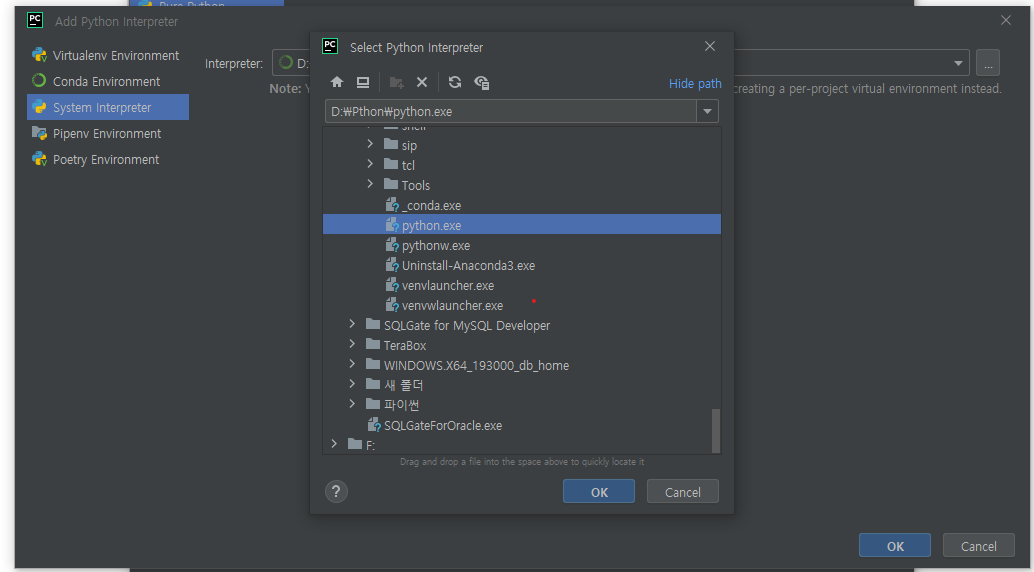Select SQLGateForOracle.exe file

pyautogui.click(x=442, y=426)
